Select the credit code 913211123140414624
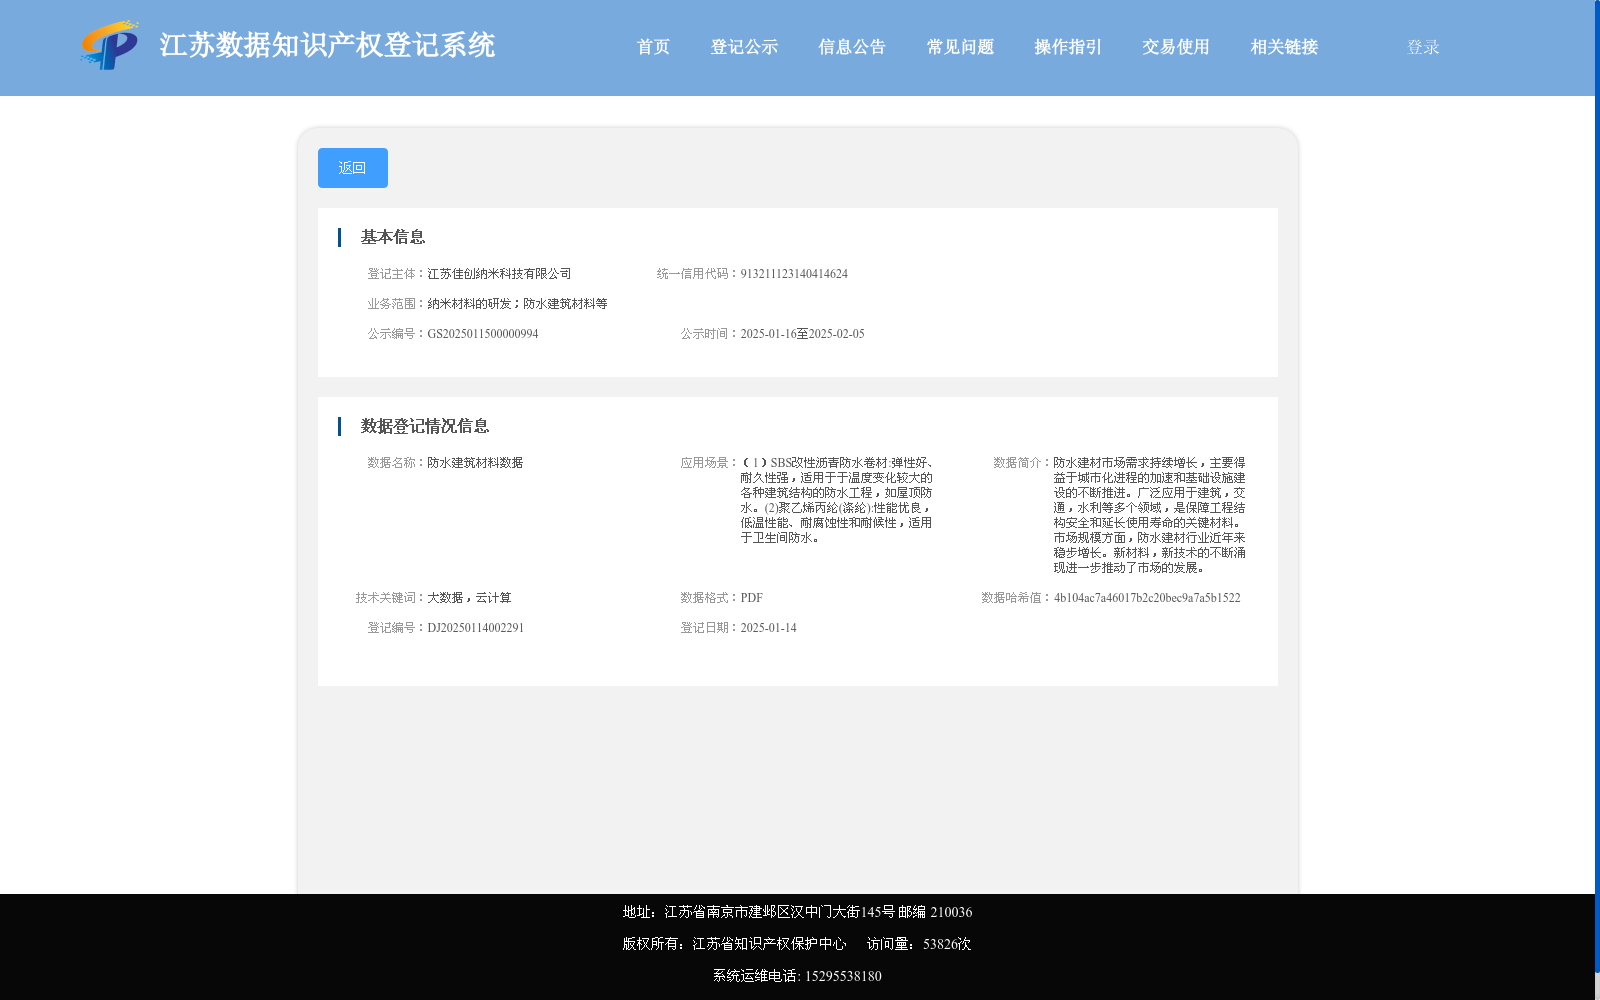This screenshot has width=1600, height=1000. coord(794,274)
